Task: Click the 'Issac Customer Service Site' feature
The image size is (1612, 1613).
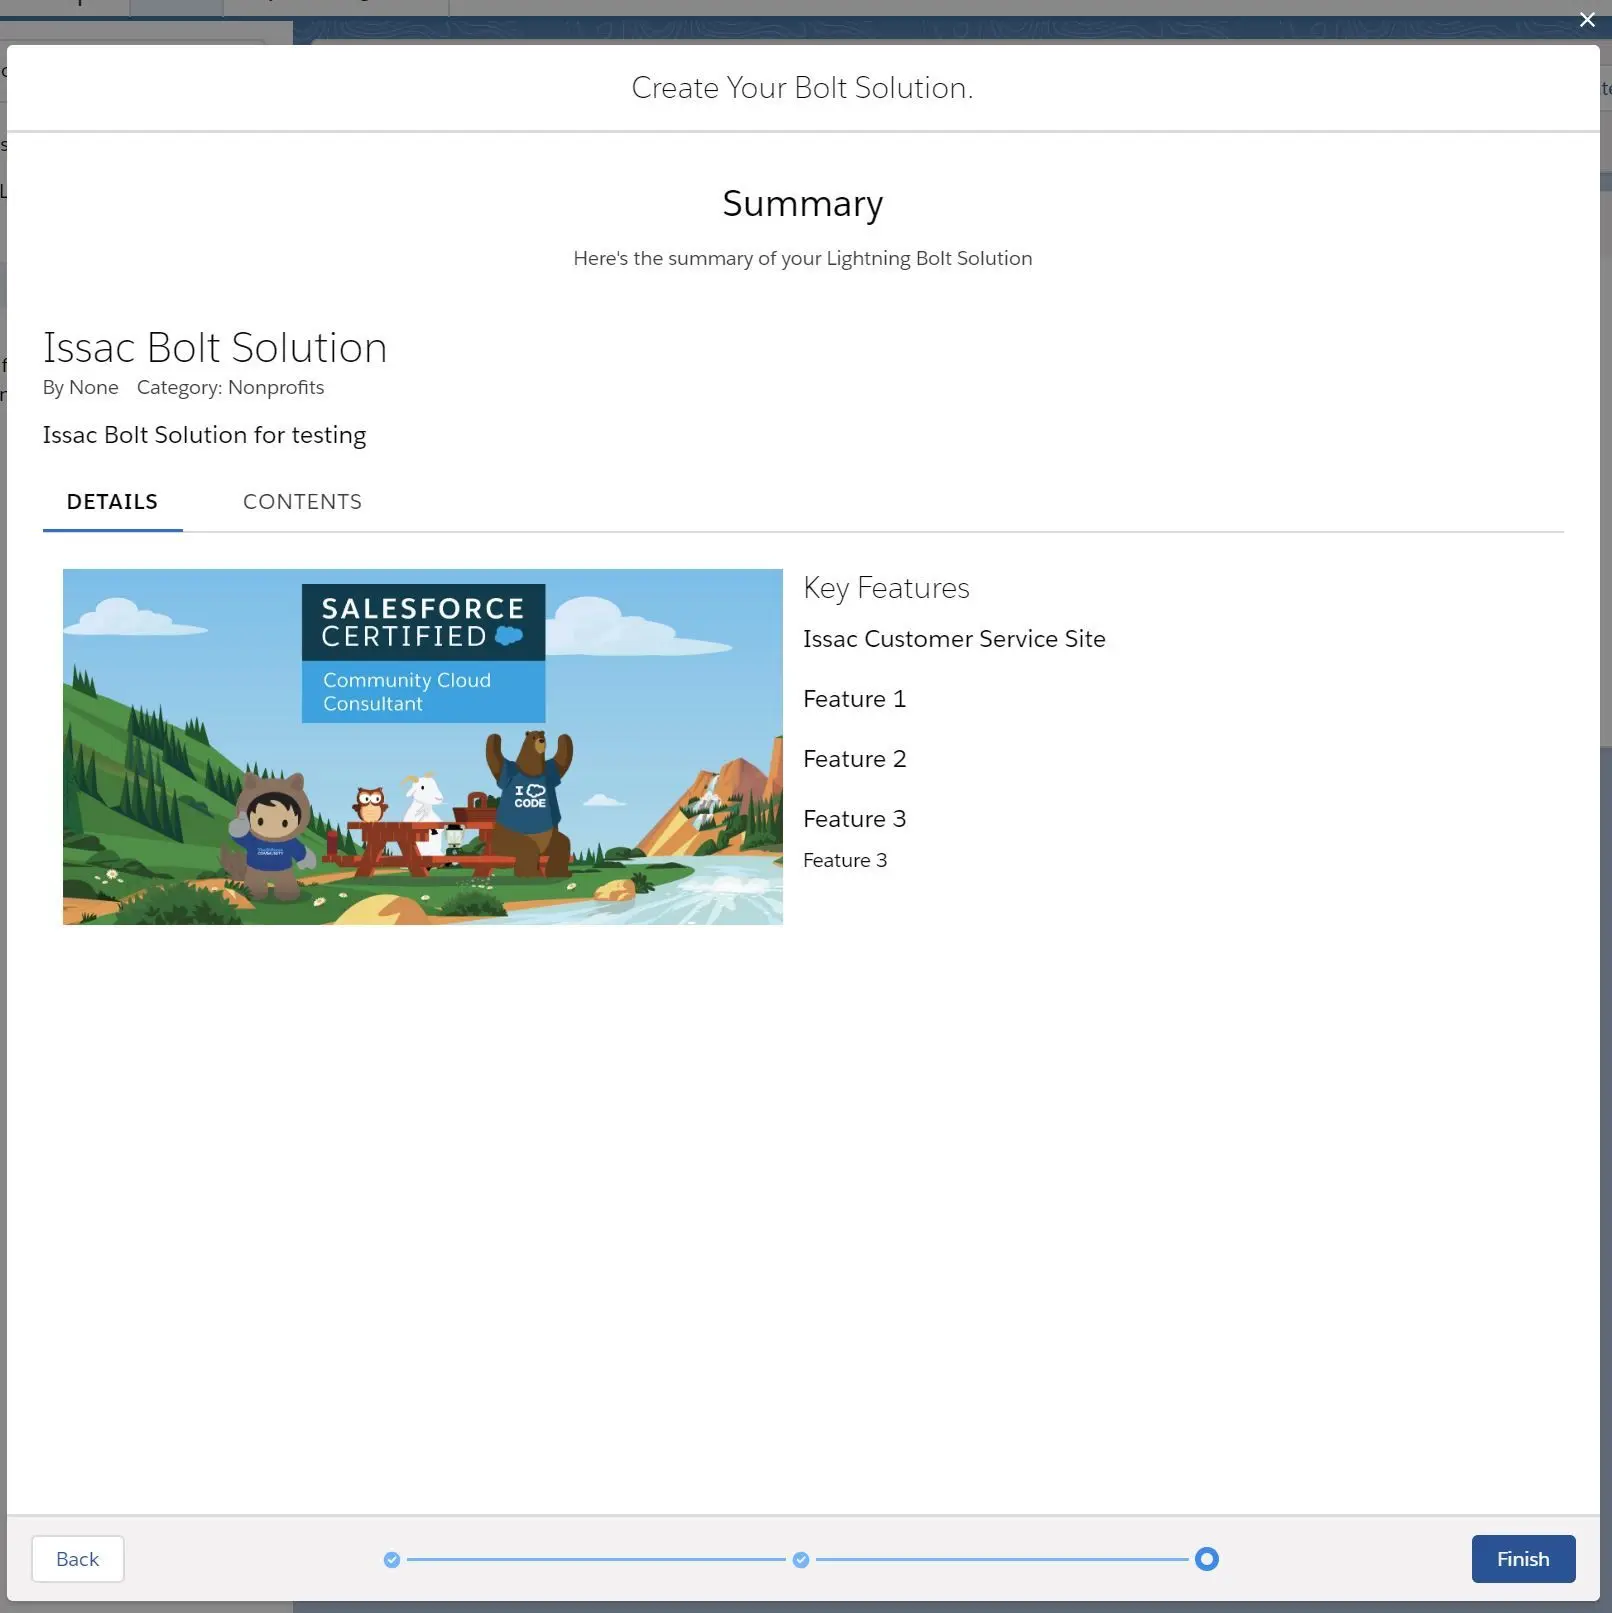Action: pos(954,639)
